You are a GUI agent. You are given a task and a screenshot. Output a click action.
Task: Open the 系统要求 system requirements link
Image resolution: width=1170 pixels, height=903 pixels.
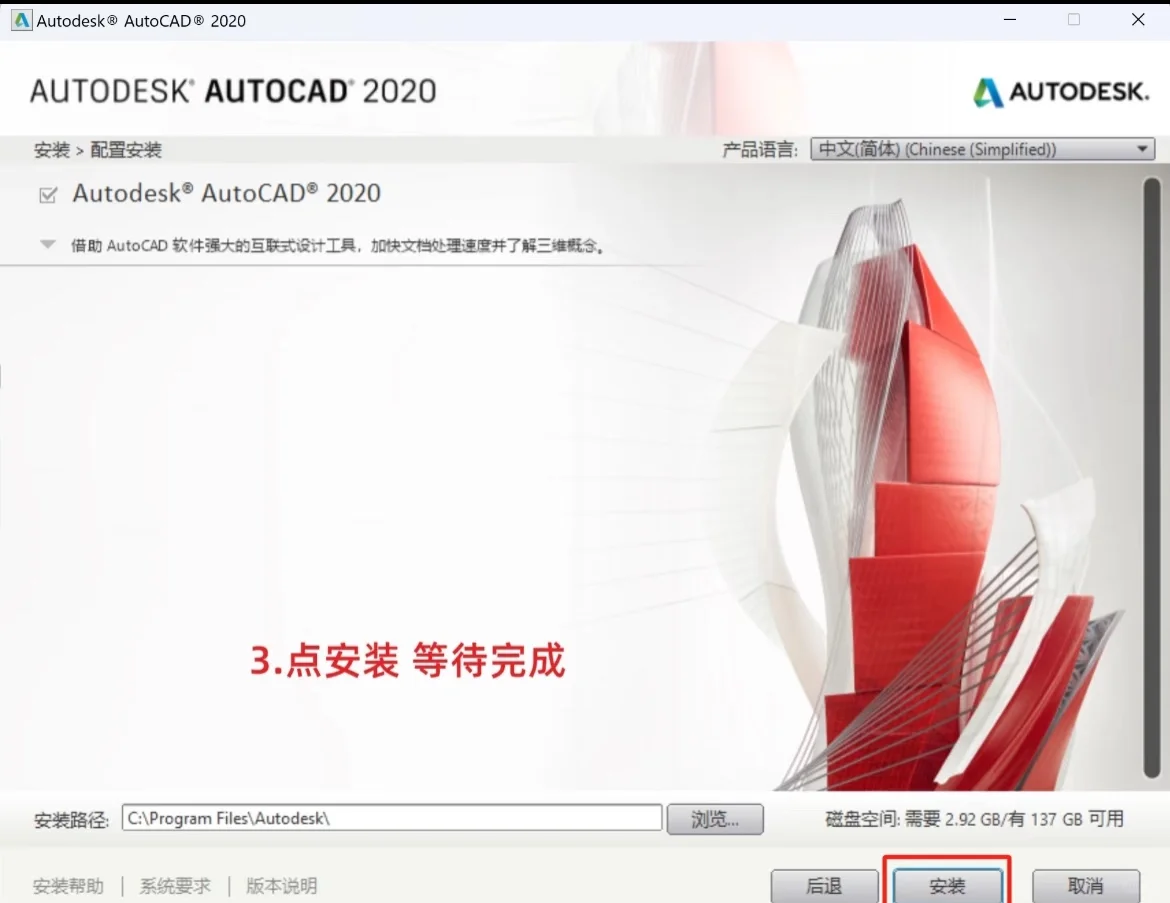tap(175, 885)
